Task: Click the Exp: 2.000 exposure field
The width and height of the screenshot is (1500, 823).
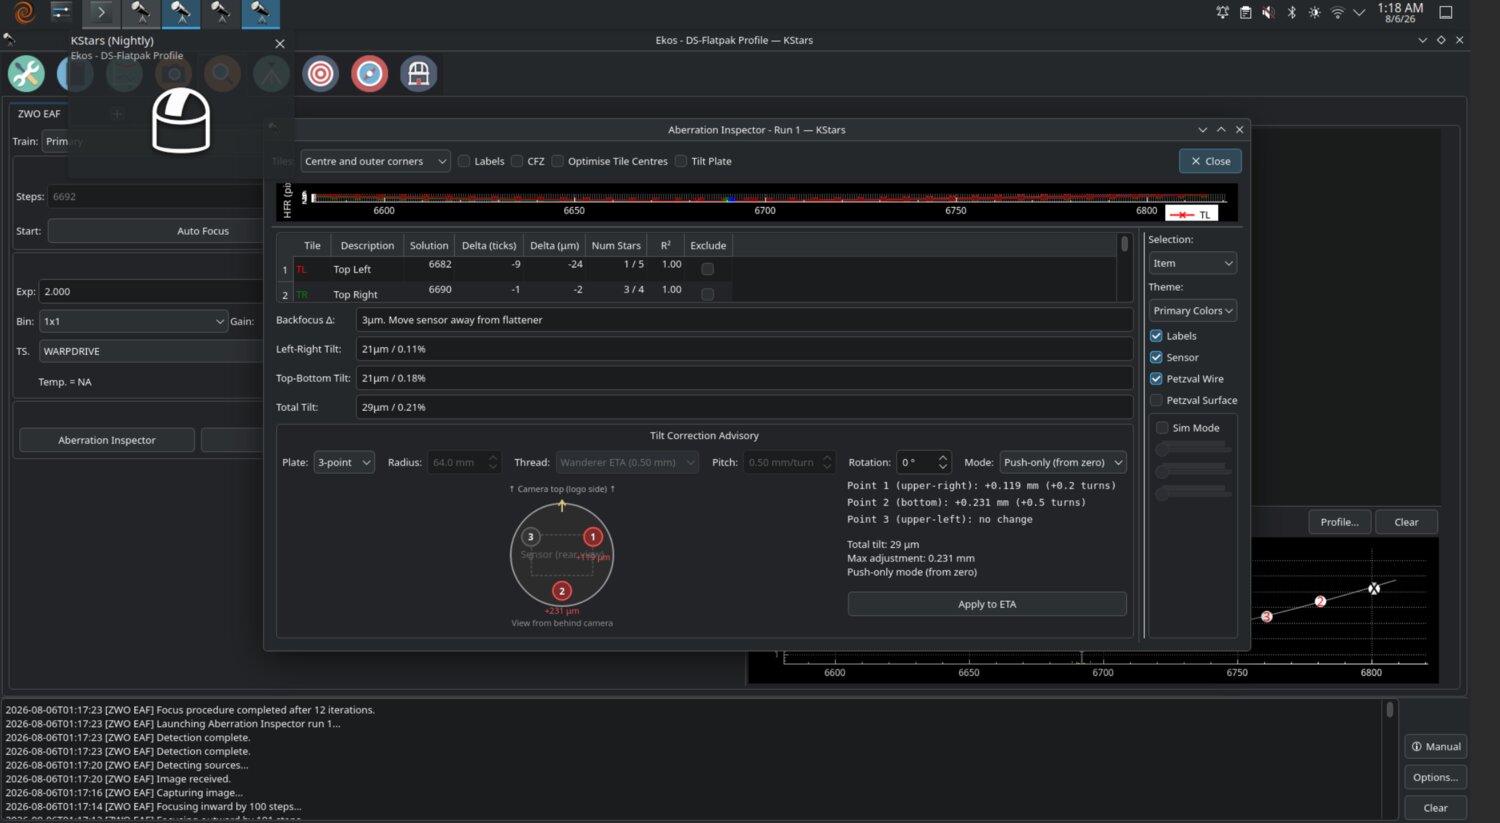Action: (150, 292)
